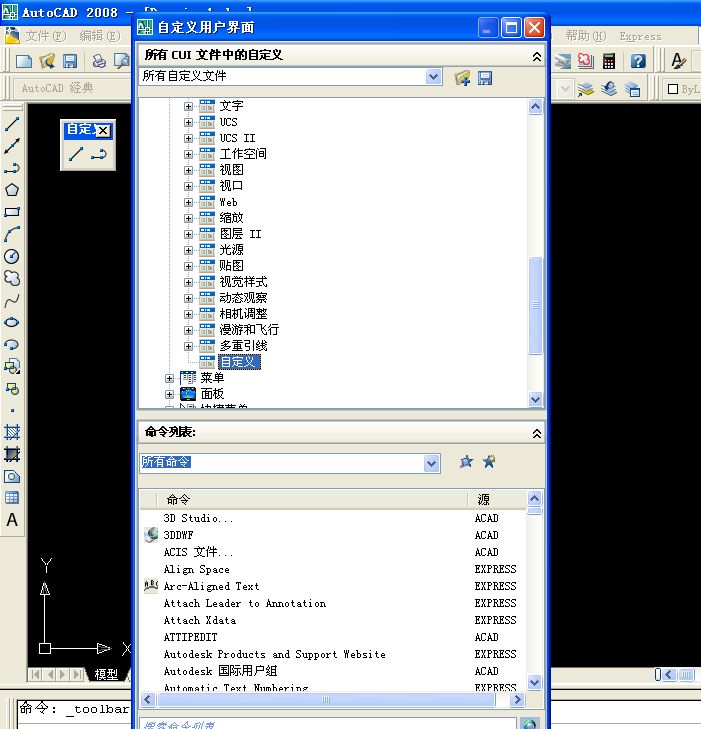
Task: Expand the 文字 toolbar node
Action: 188,106
